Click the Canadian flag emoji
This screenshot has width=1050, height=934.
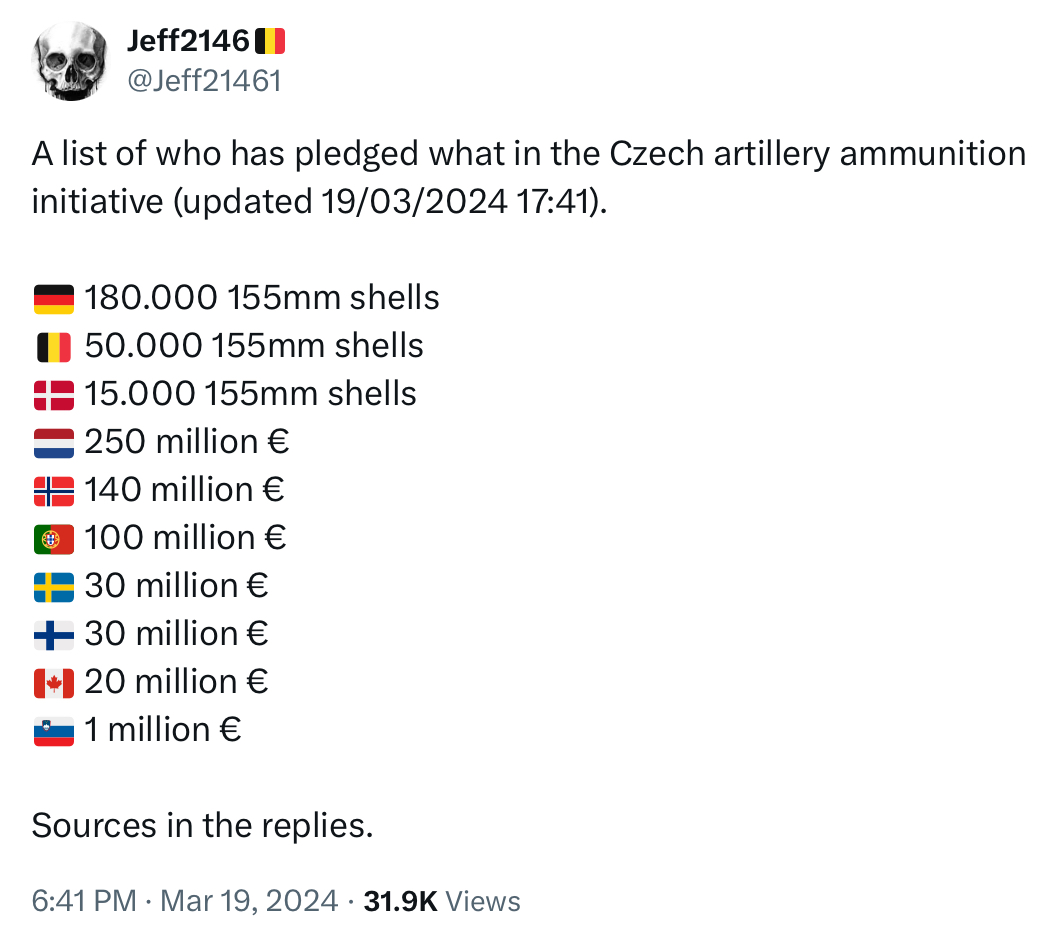[54, 682]
